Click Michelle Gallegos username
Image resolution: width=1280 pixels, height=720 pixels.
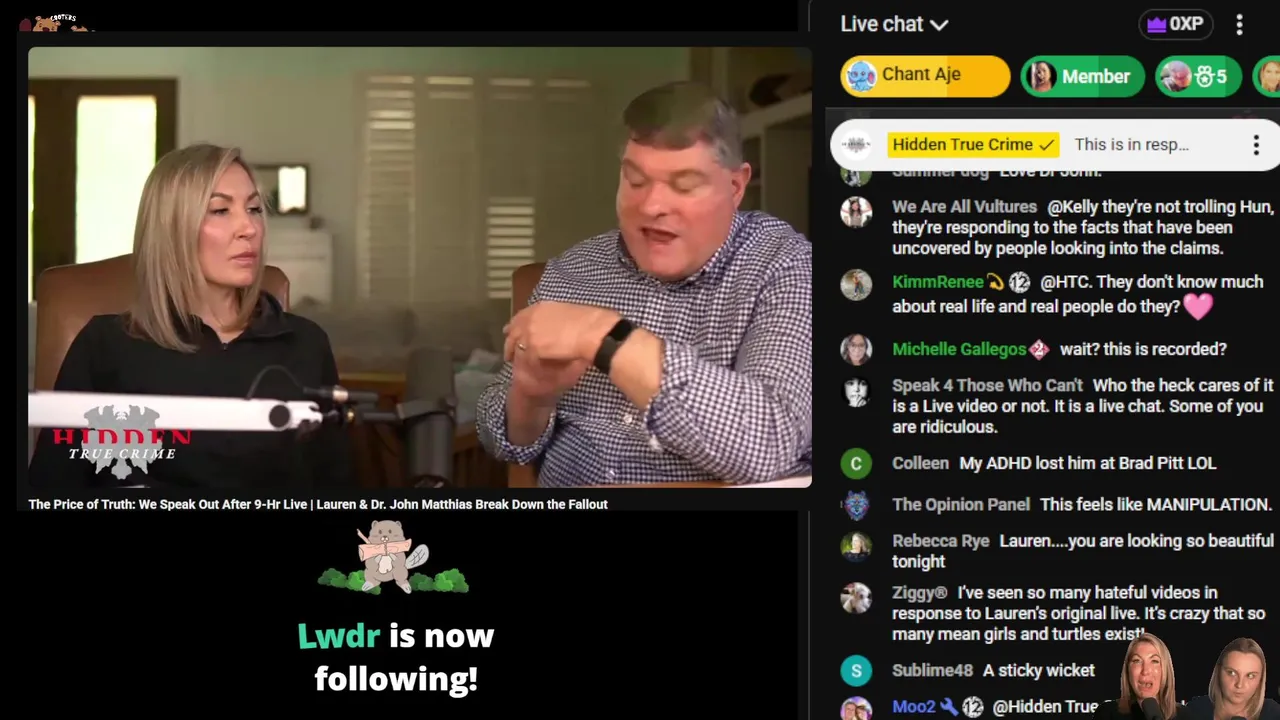click(959, 349)
